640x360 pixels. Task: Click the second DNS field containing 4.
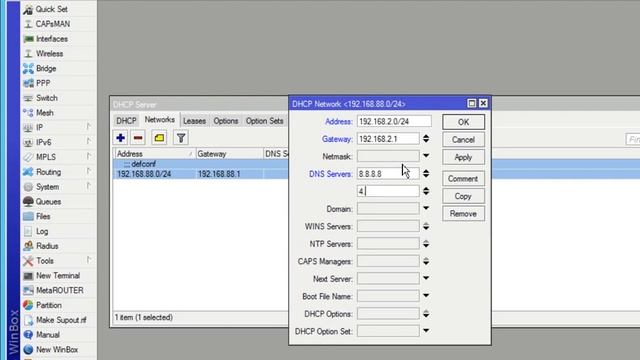388,191
